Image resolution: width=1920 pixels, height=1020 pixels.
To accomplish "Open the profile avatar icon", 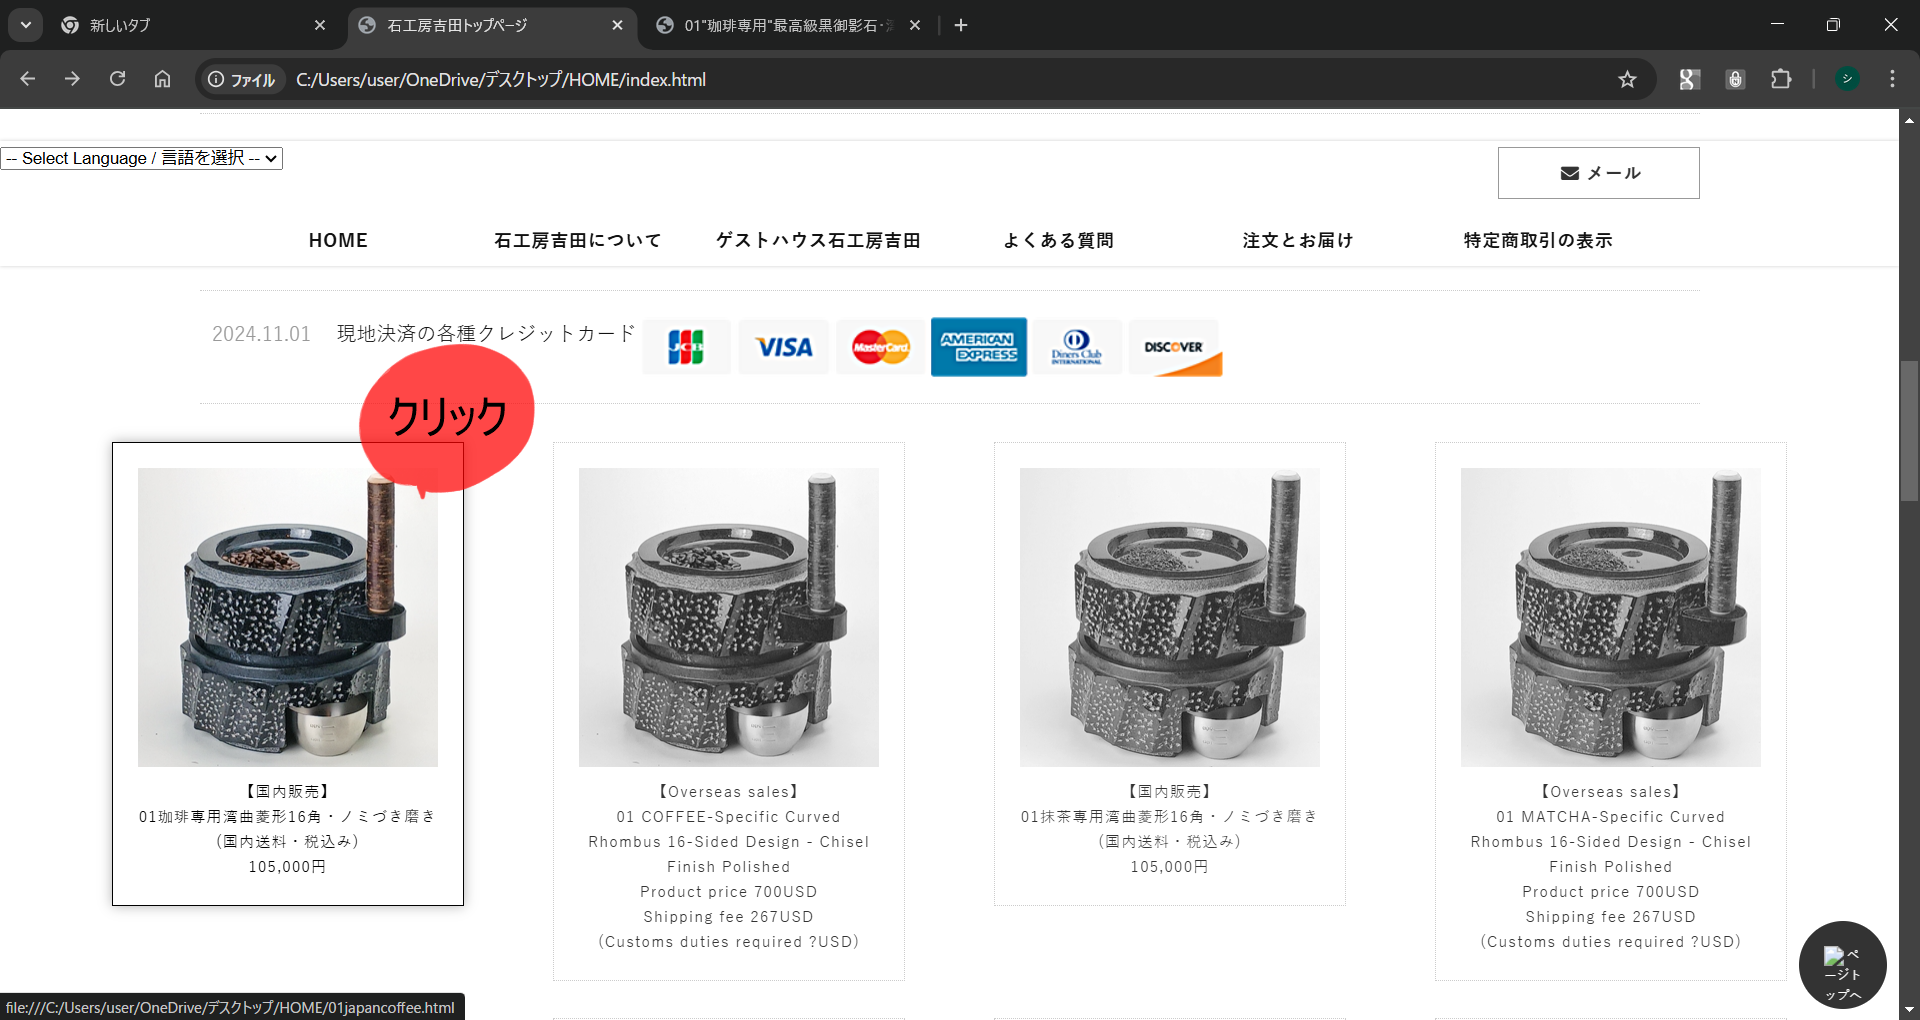I will [1847, 79].
